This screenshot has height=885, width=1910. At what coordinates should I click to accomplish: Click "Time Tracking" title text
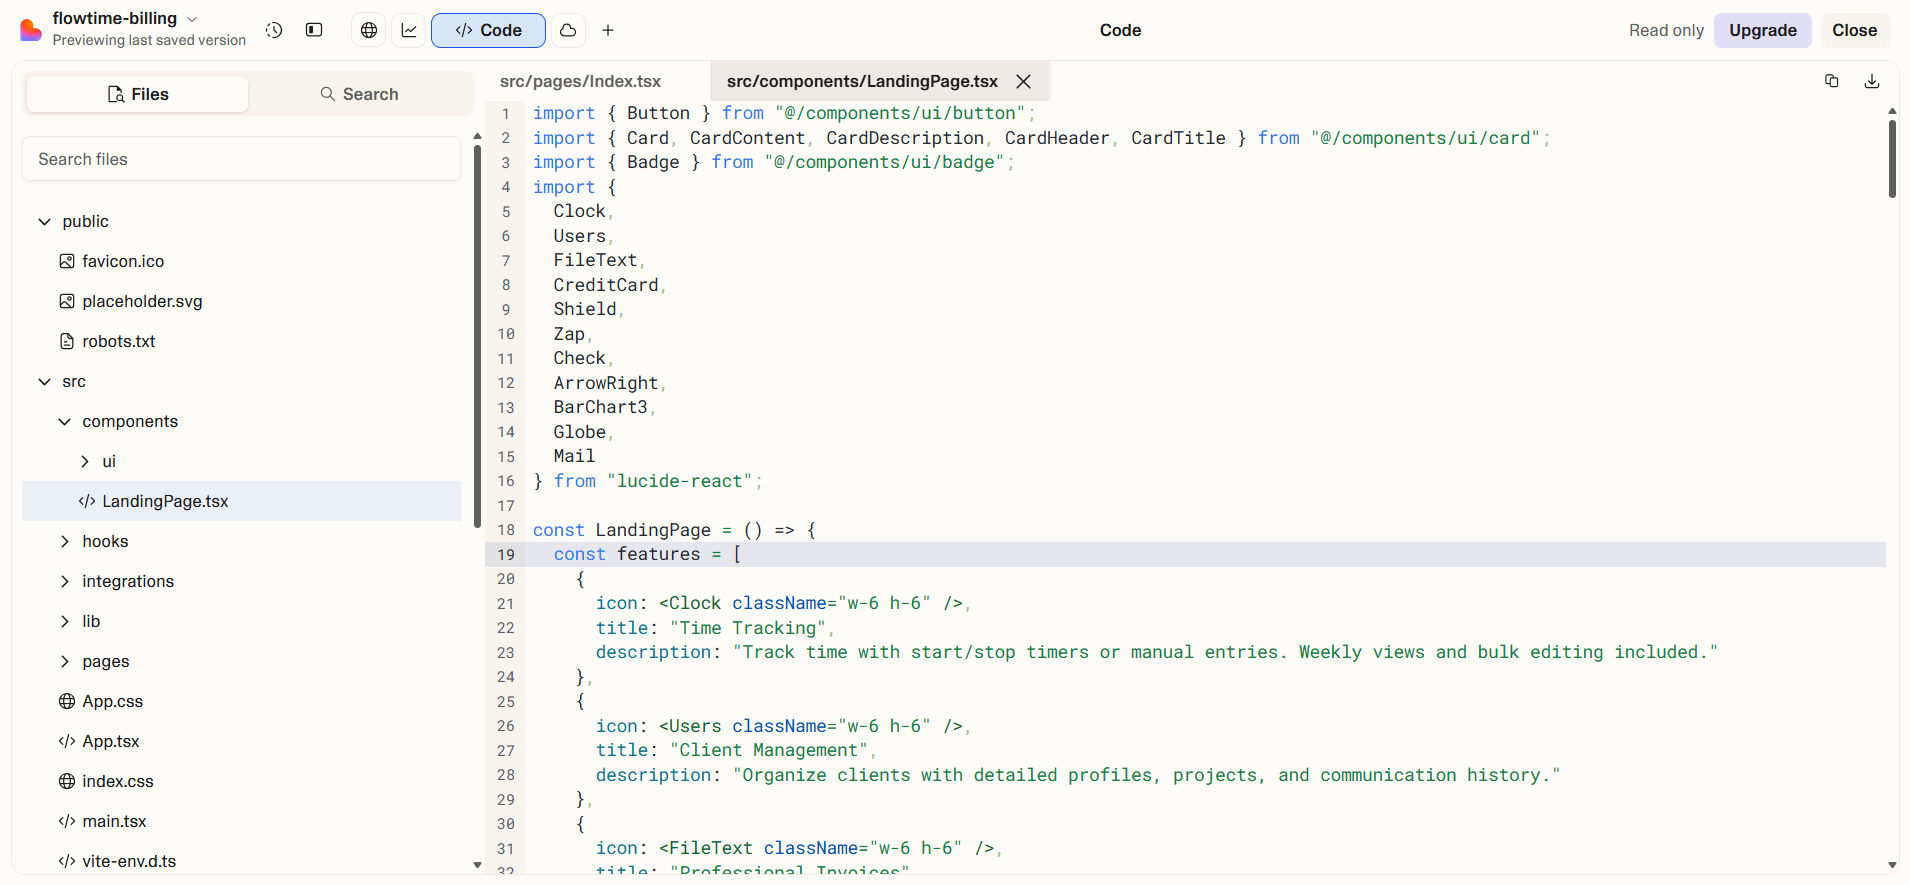(748, 628)
